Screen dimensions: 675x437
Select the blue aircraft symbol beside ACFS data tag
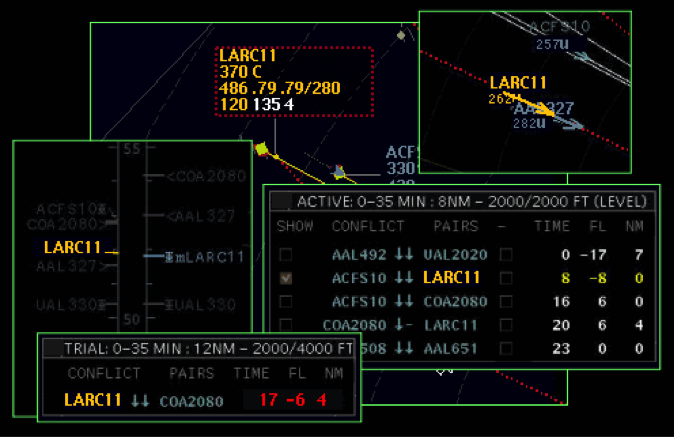coord(339,172)
